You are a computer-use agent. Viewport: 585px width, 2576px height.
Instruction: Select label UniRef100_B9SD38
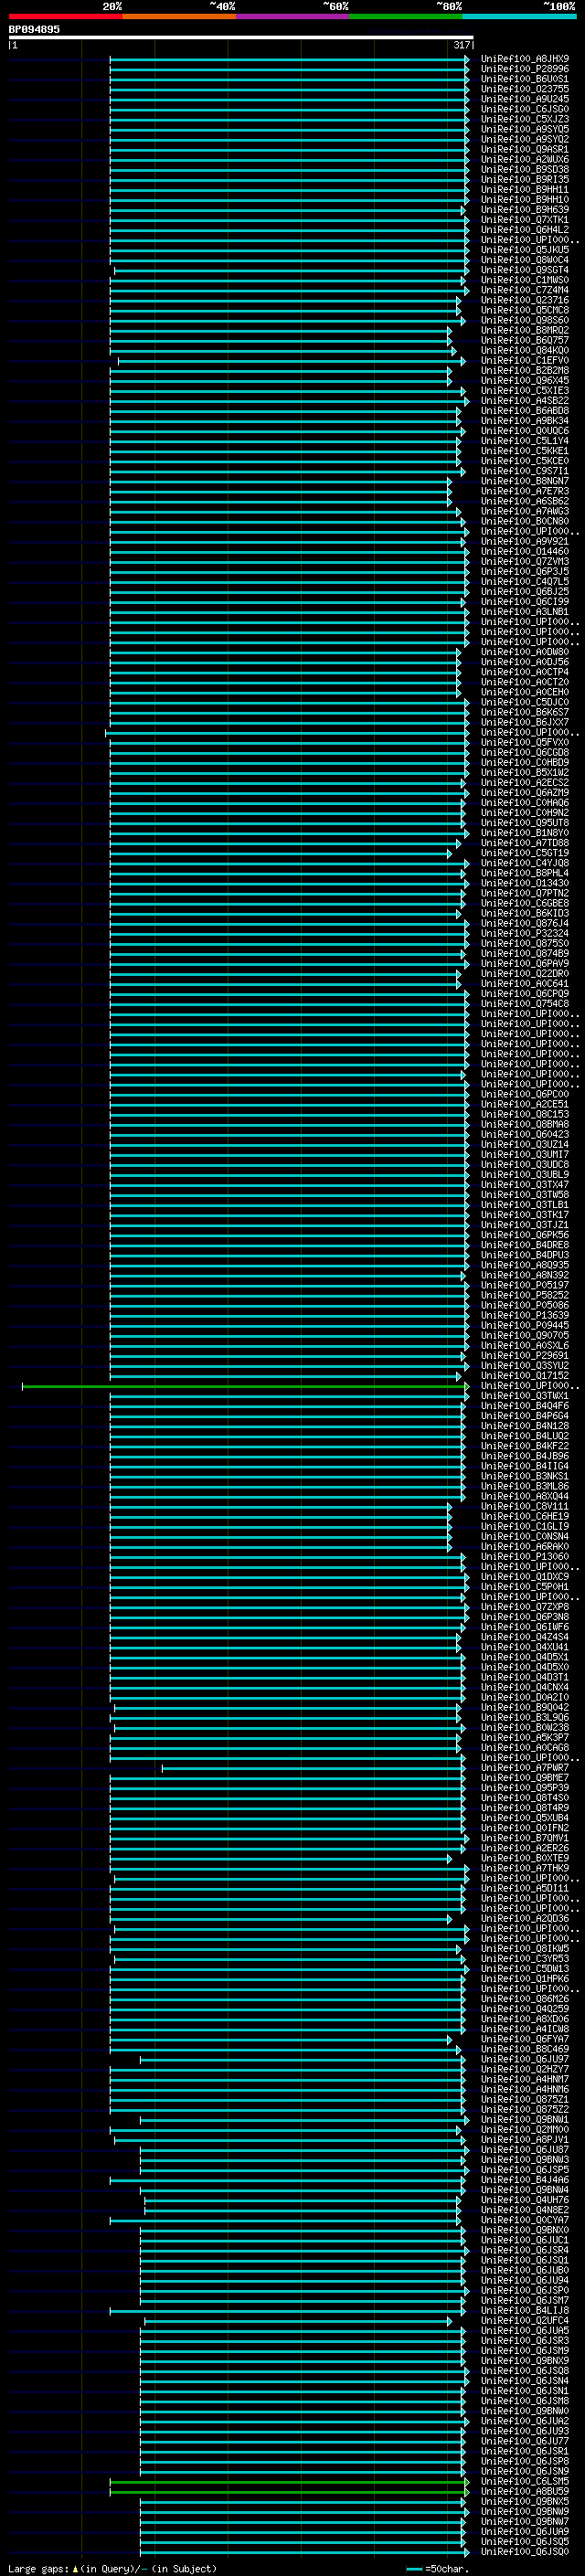(x=525, y=169)
